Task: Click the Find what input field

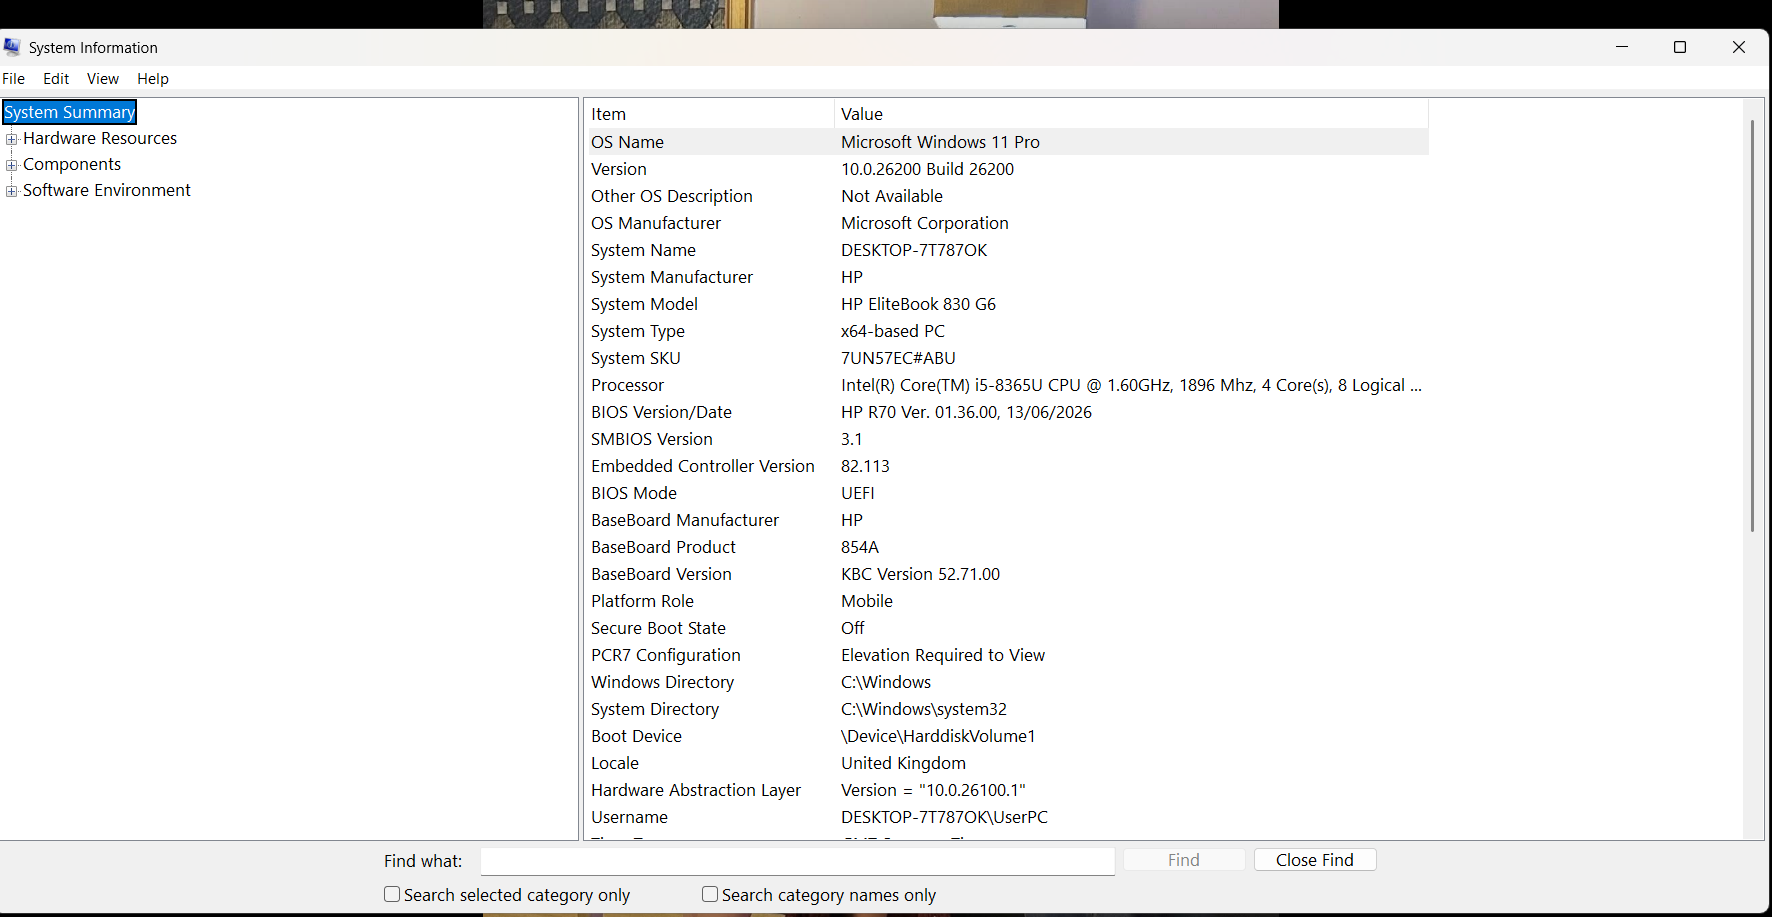Action: coord(798,861)
